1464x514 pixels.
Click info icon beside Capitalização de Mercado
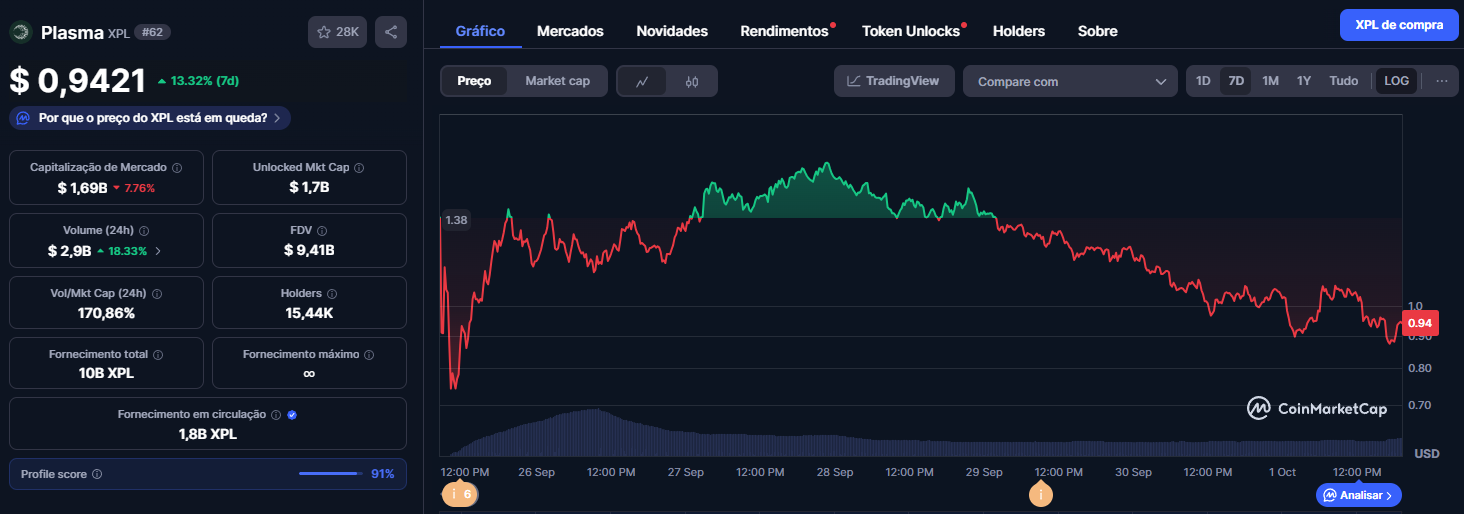(177, 168)
